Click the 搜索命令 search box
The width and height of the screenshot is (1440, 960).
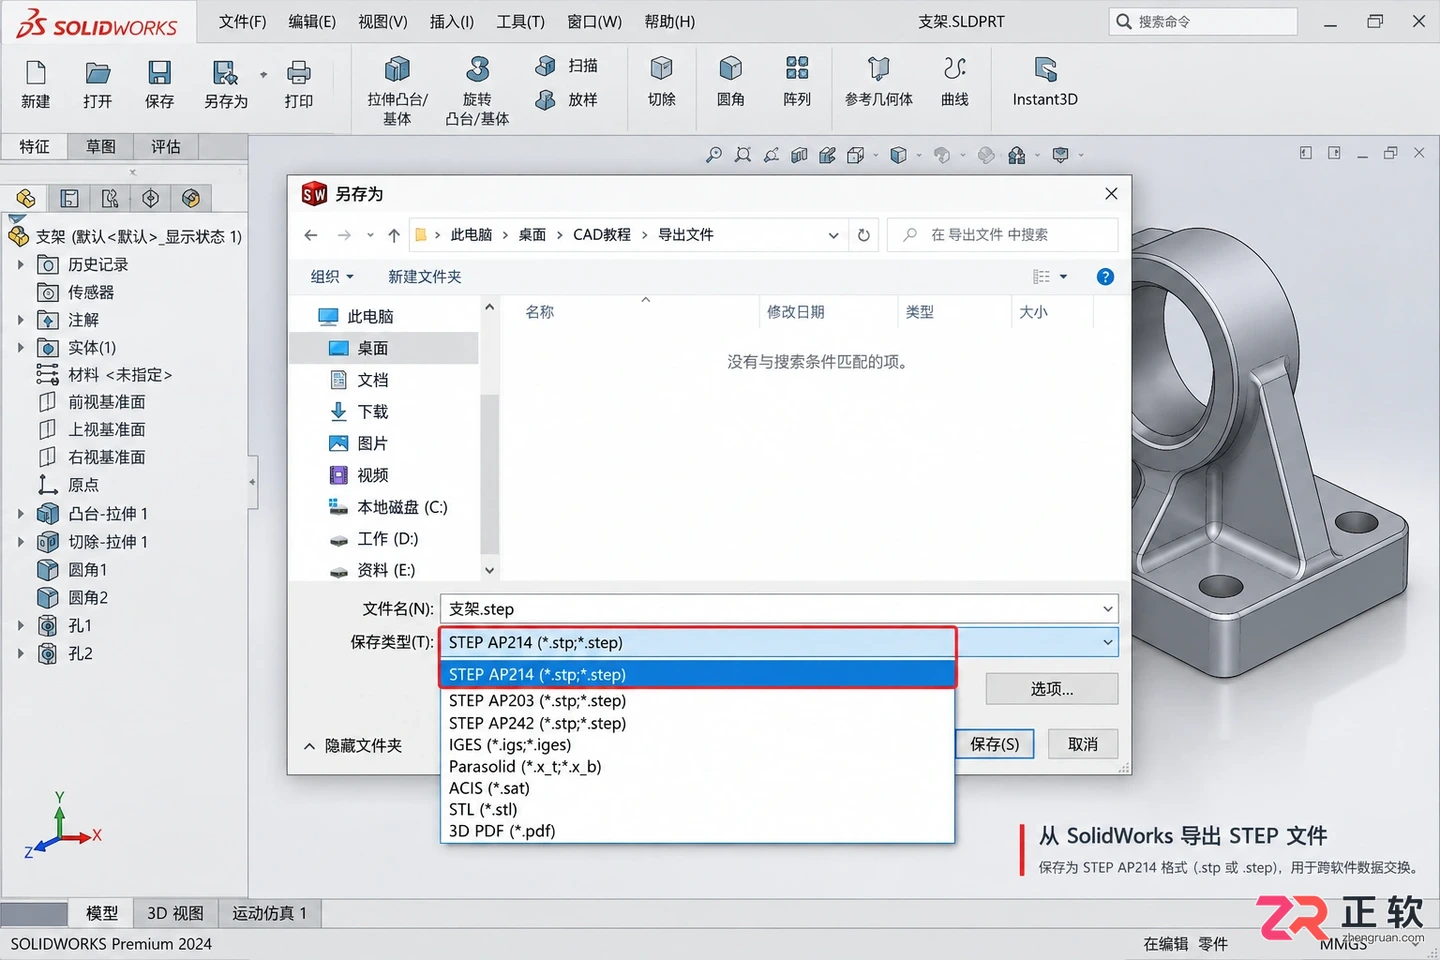click(1203, 21)
